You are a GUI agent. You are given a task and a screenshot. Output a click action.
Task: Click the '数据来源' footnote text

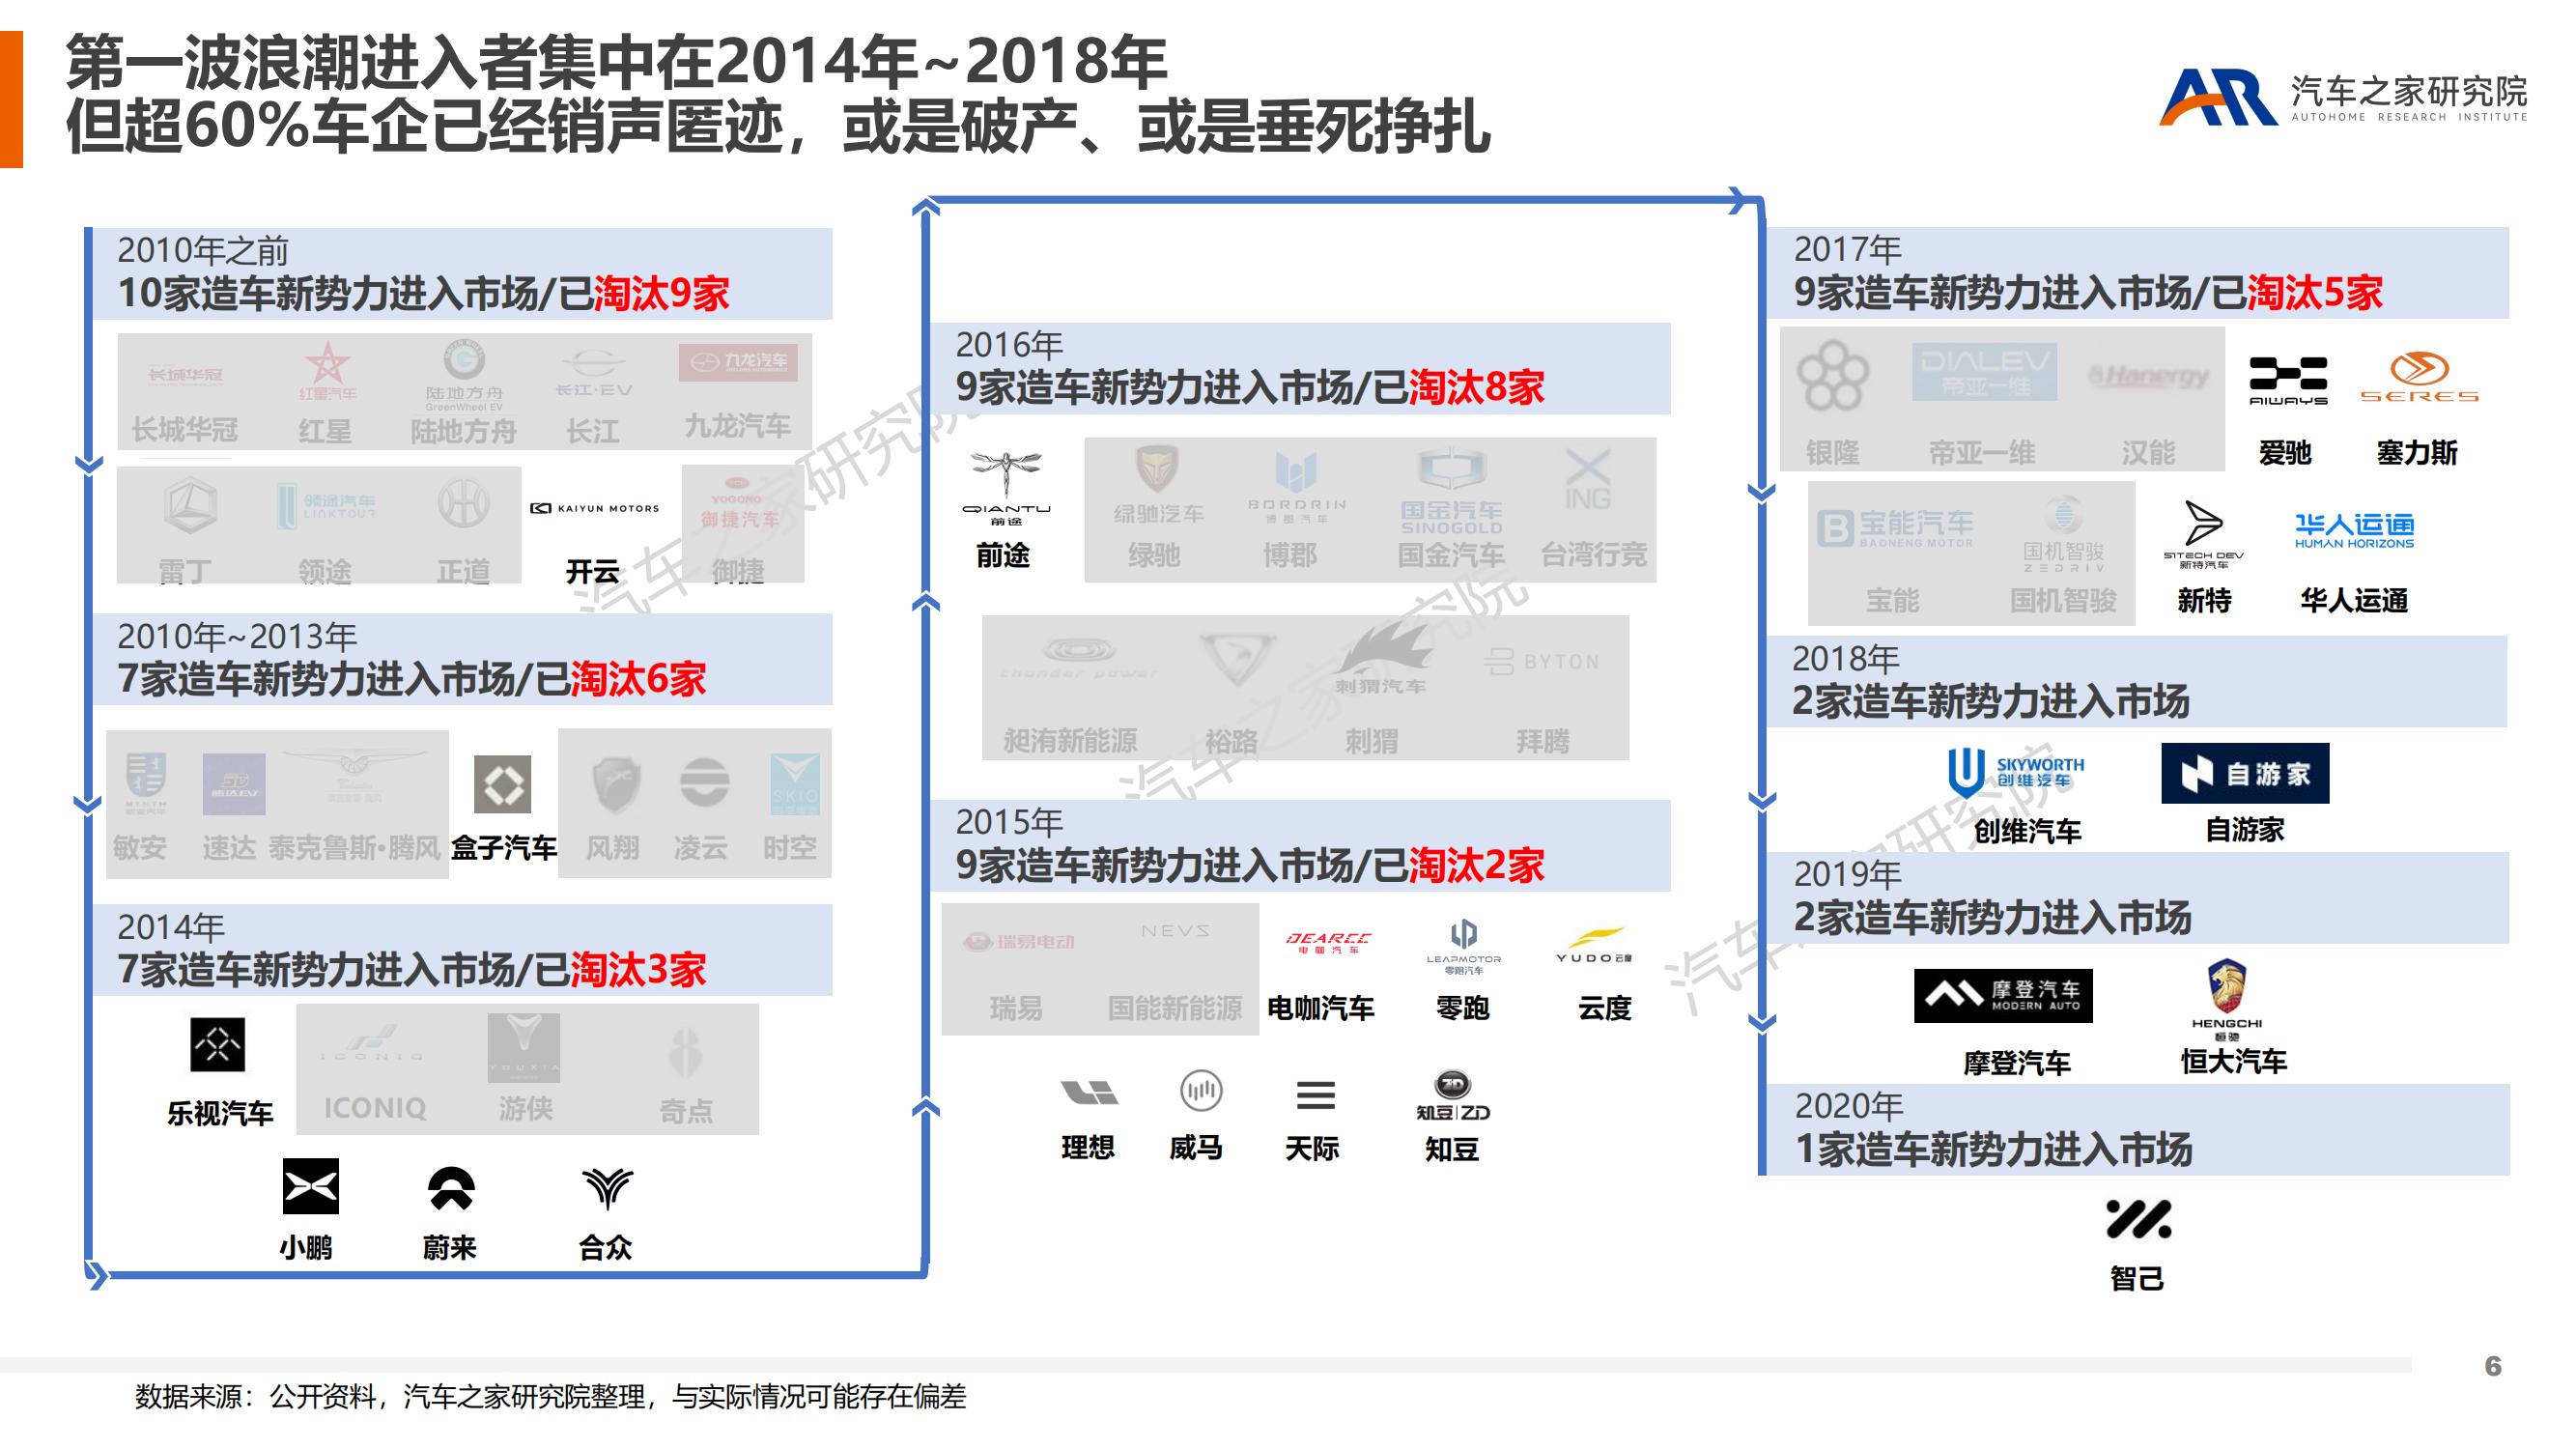[551, 1397]
